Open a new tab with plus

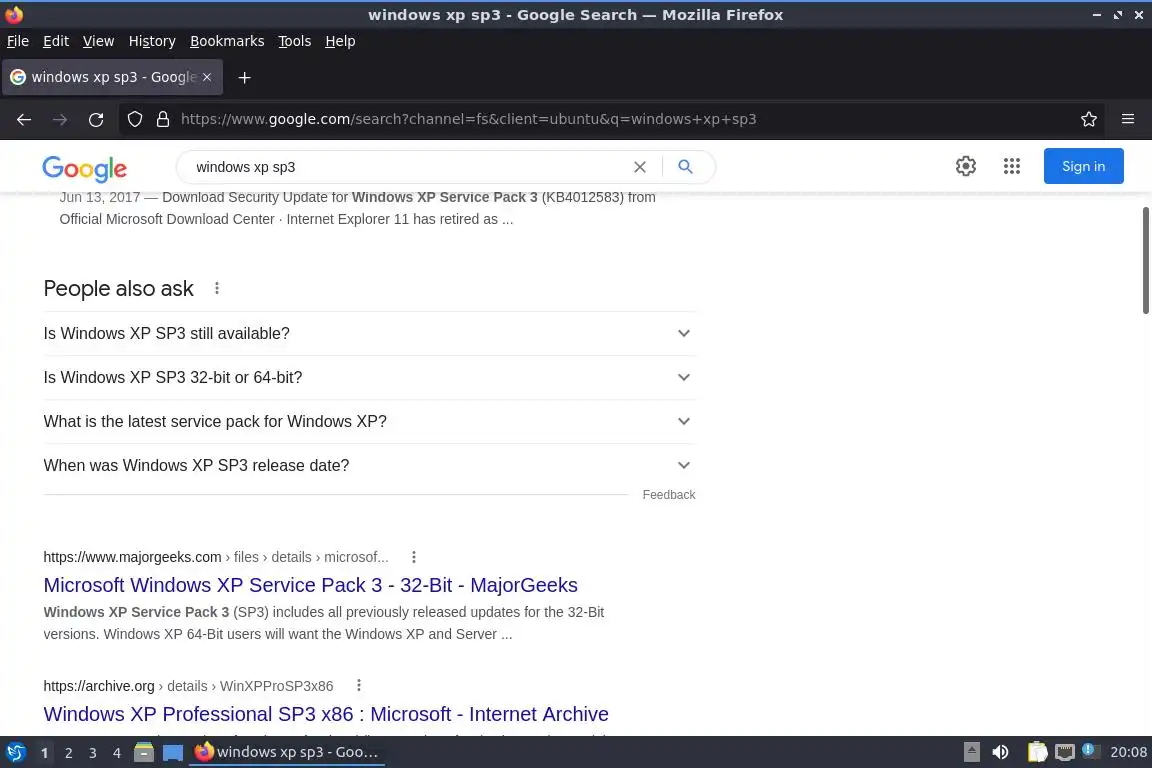[x=245, y=77]
